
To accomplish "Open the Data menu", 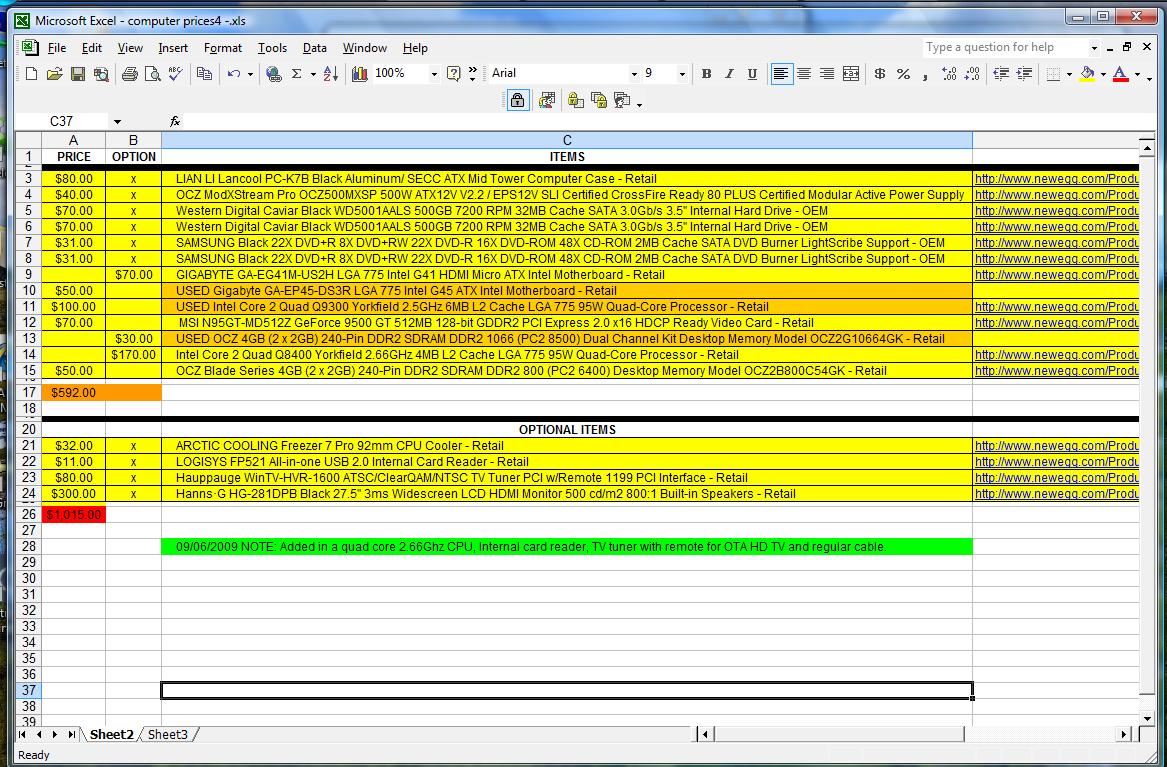I will pyautogui.click(x=315, y=48).
